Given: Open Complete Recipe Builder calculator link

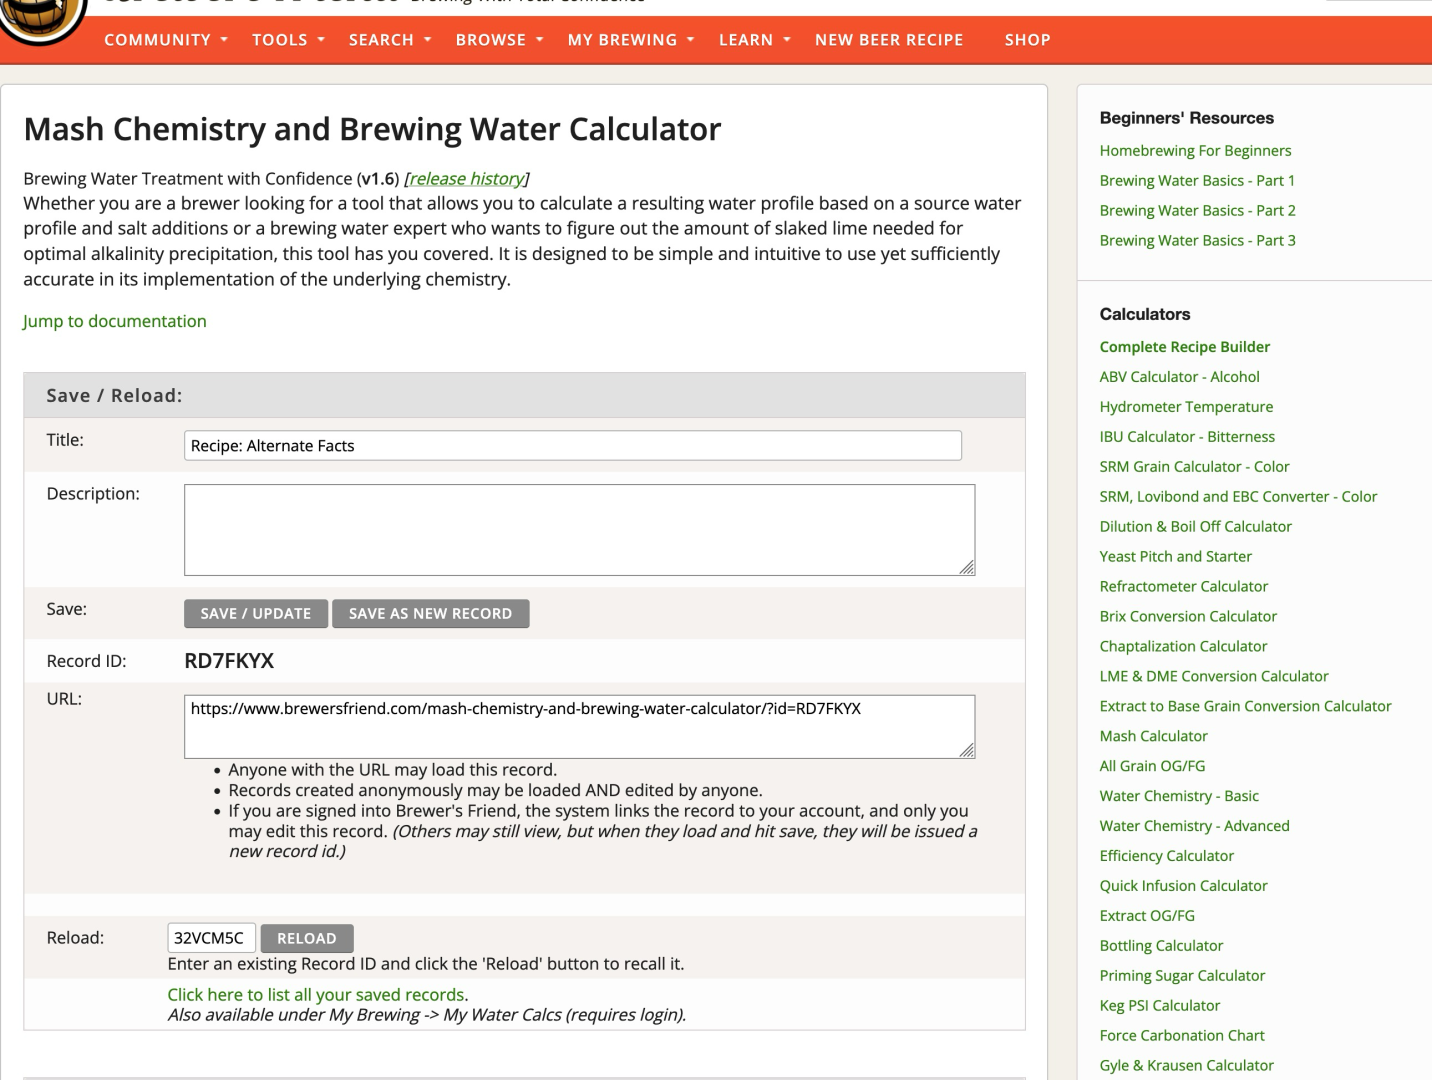Looking at the screenshot, I should tap(1184, 347).
